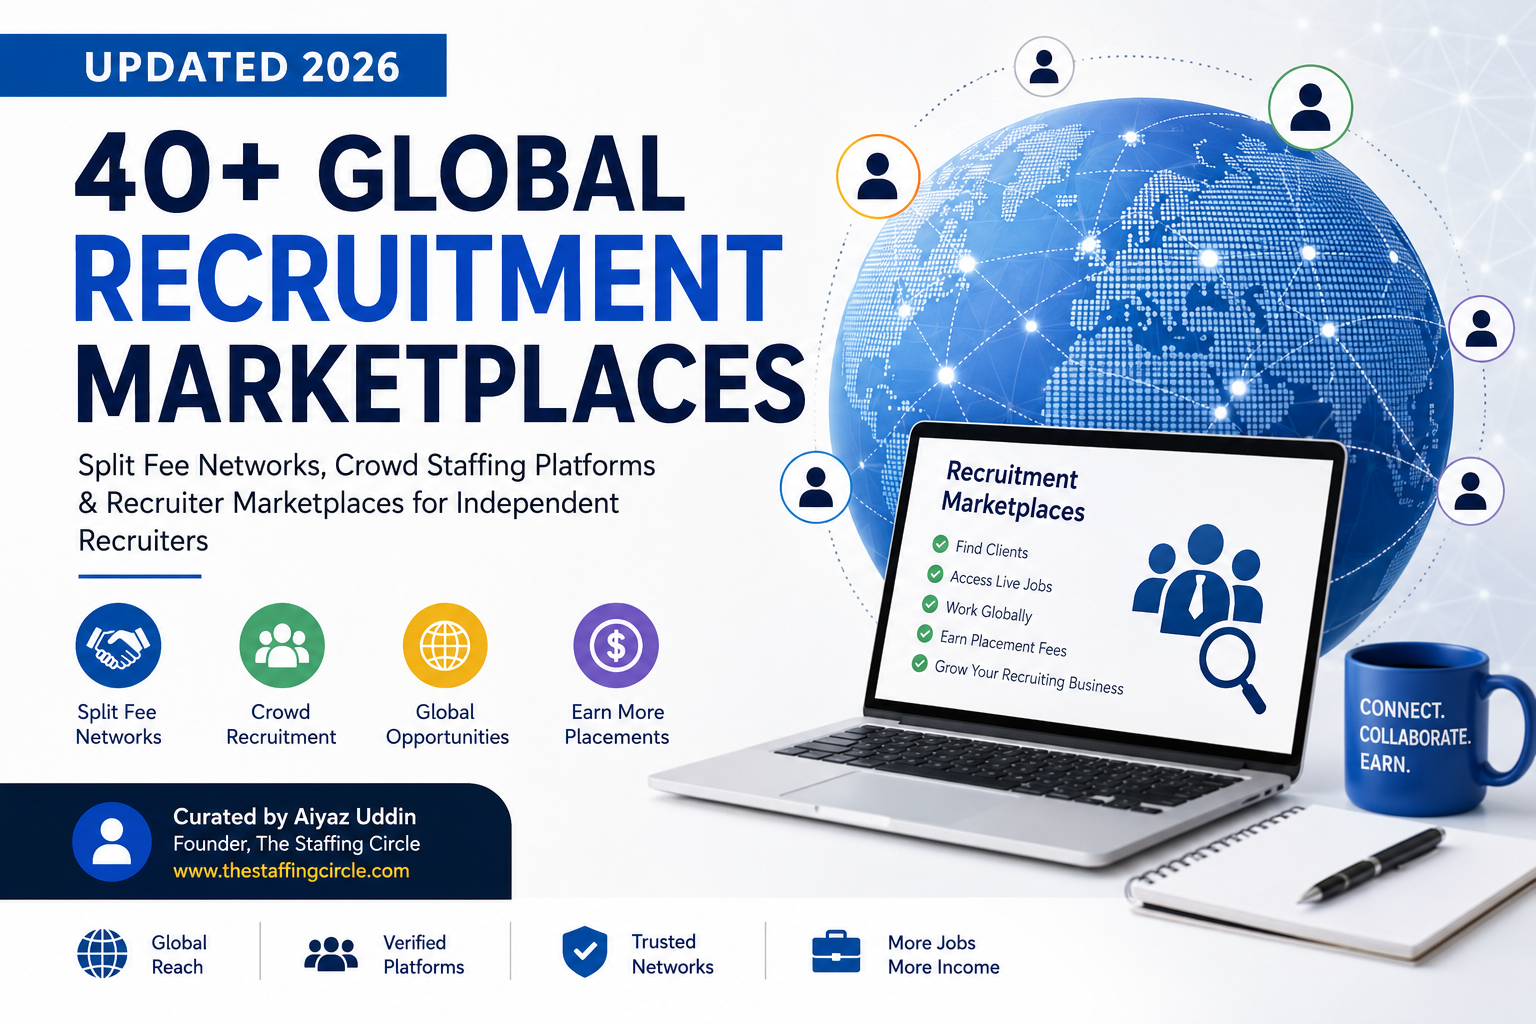Click the green-ringed user avatar on the globe
The image size is (1536, 1024).
point(1310,108)
